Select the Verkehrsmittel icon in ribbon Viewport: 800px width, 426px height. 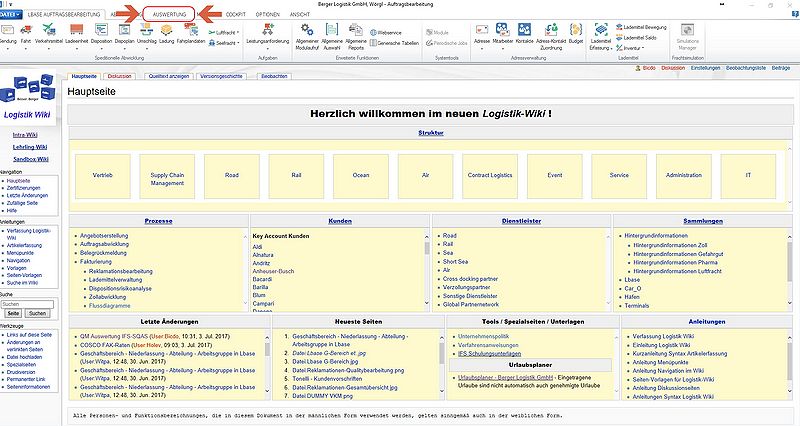click(49, 31)
